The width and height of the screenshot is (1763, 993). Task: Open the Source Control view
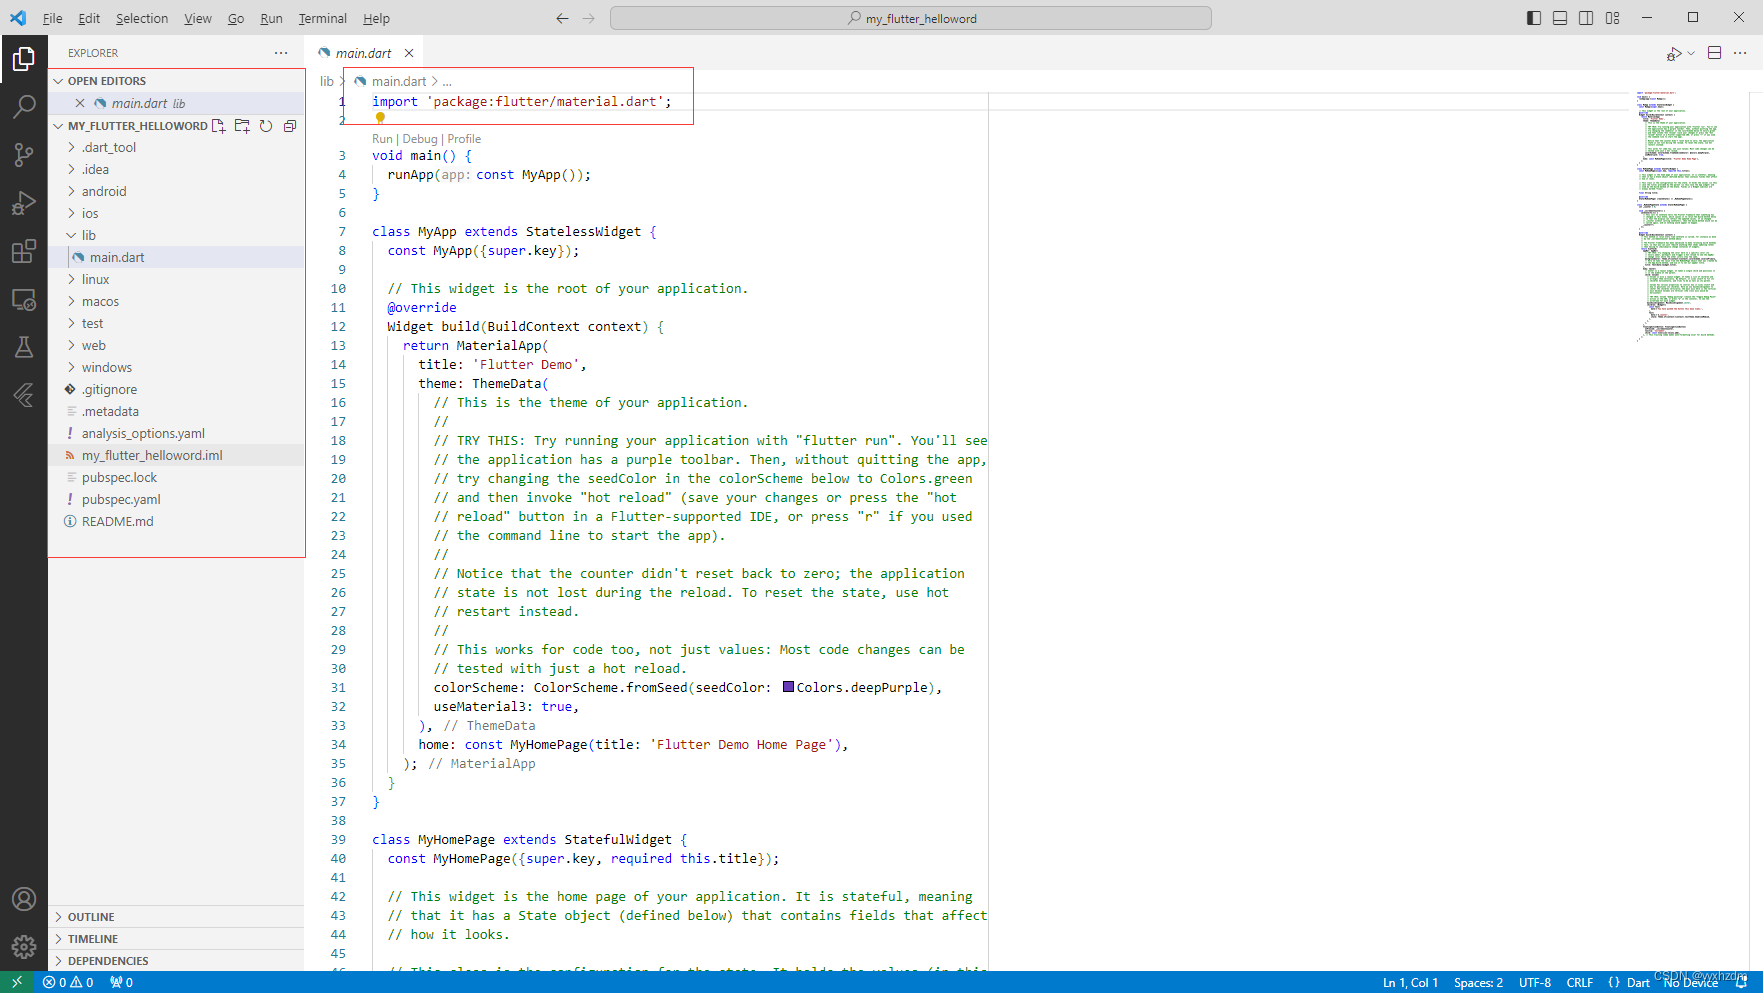(x=24, y=155)
